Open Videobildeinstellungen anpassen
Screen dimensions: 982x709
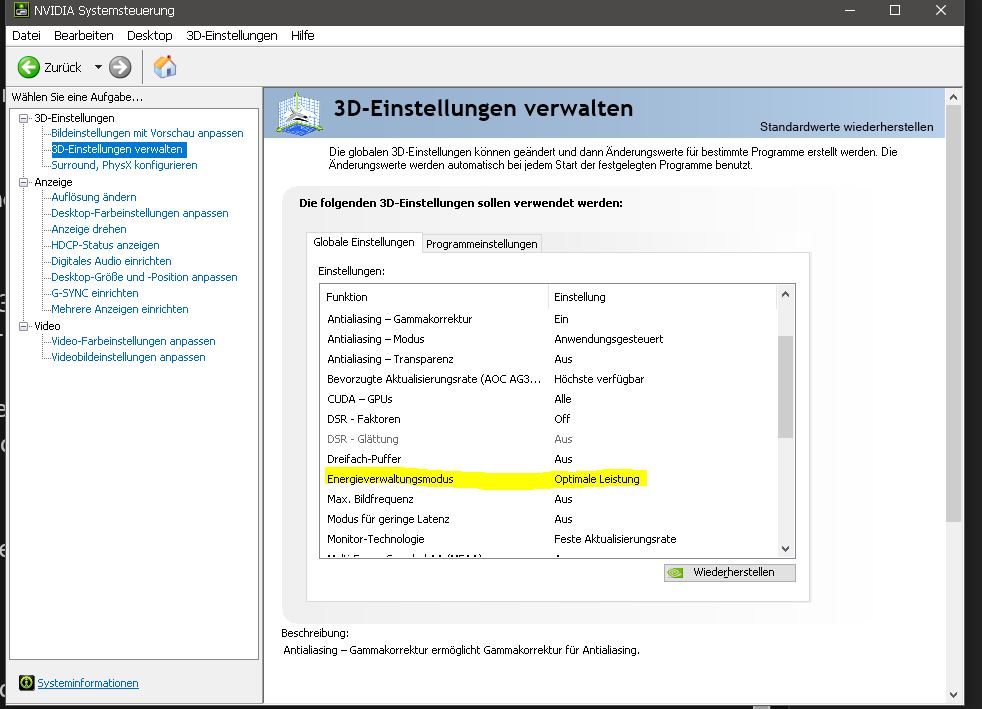(128, 358)
